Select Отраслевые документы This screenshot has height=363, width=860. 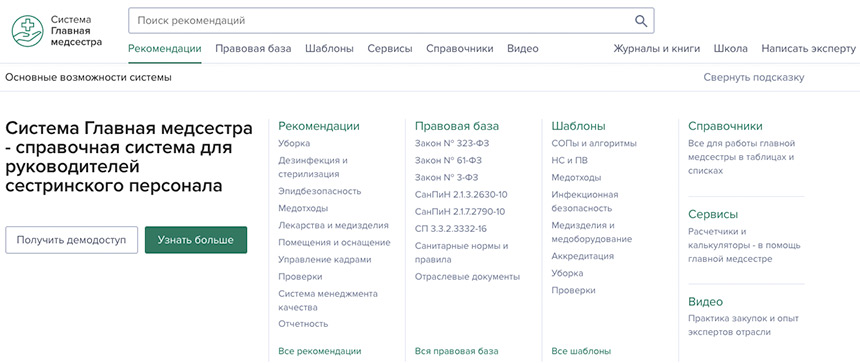pyautogui.click(x=467, y=276)
